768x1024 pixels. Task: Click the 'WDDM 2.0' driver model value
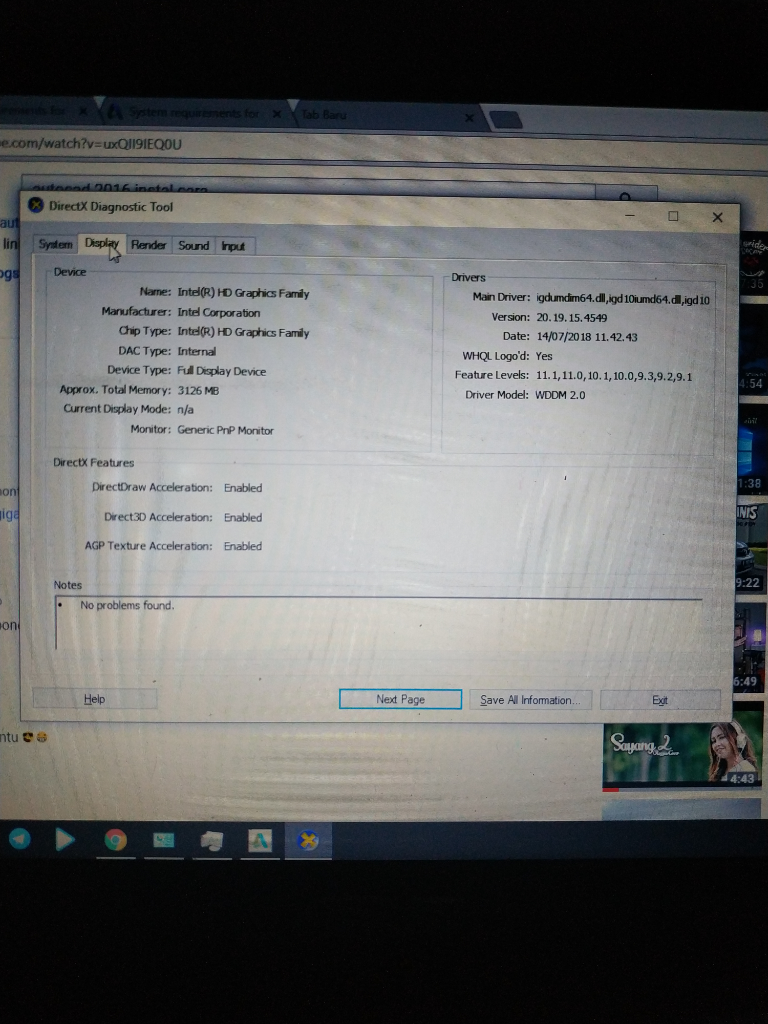[560, 395]
